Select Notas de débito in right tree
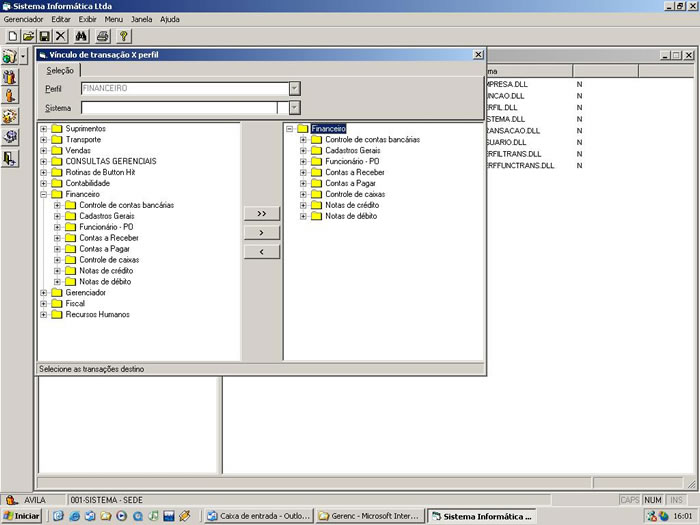 (x=344, y=216)
